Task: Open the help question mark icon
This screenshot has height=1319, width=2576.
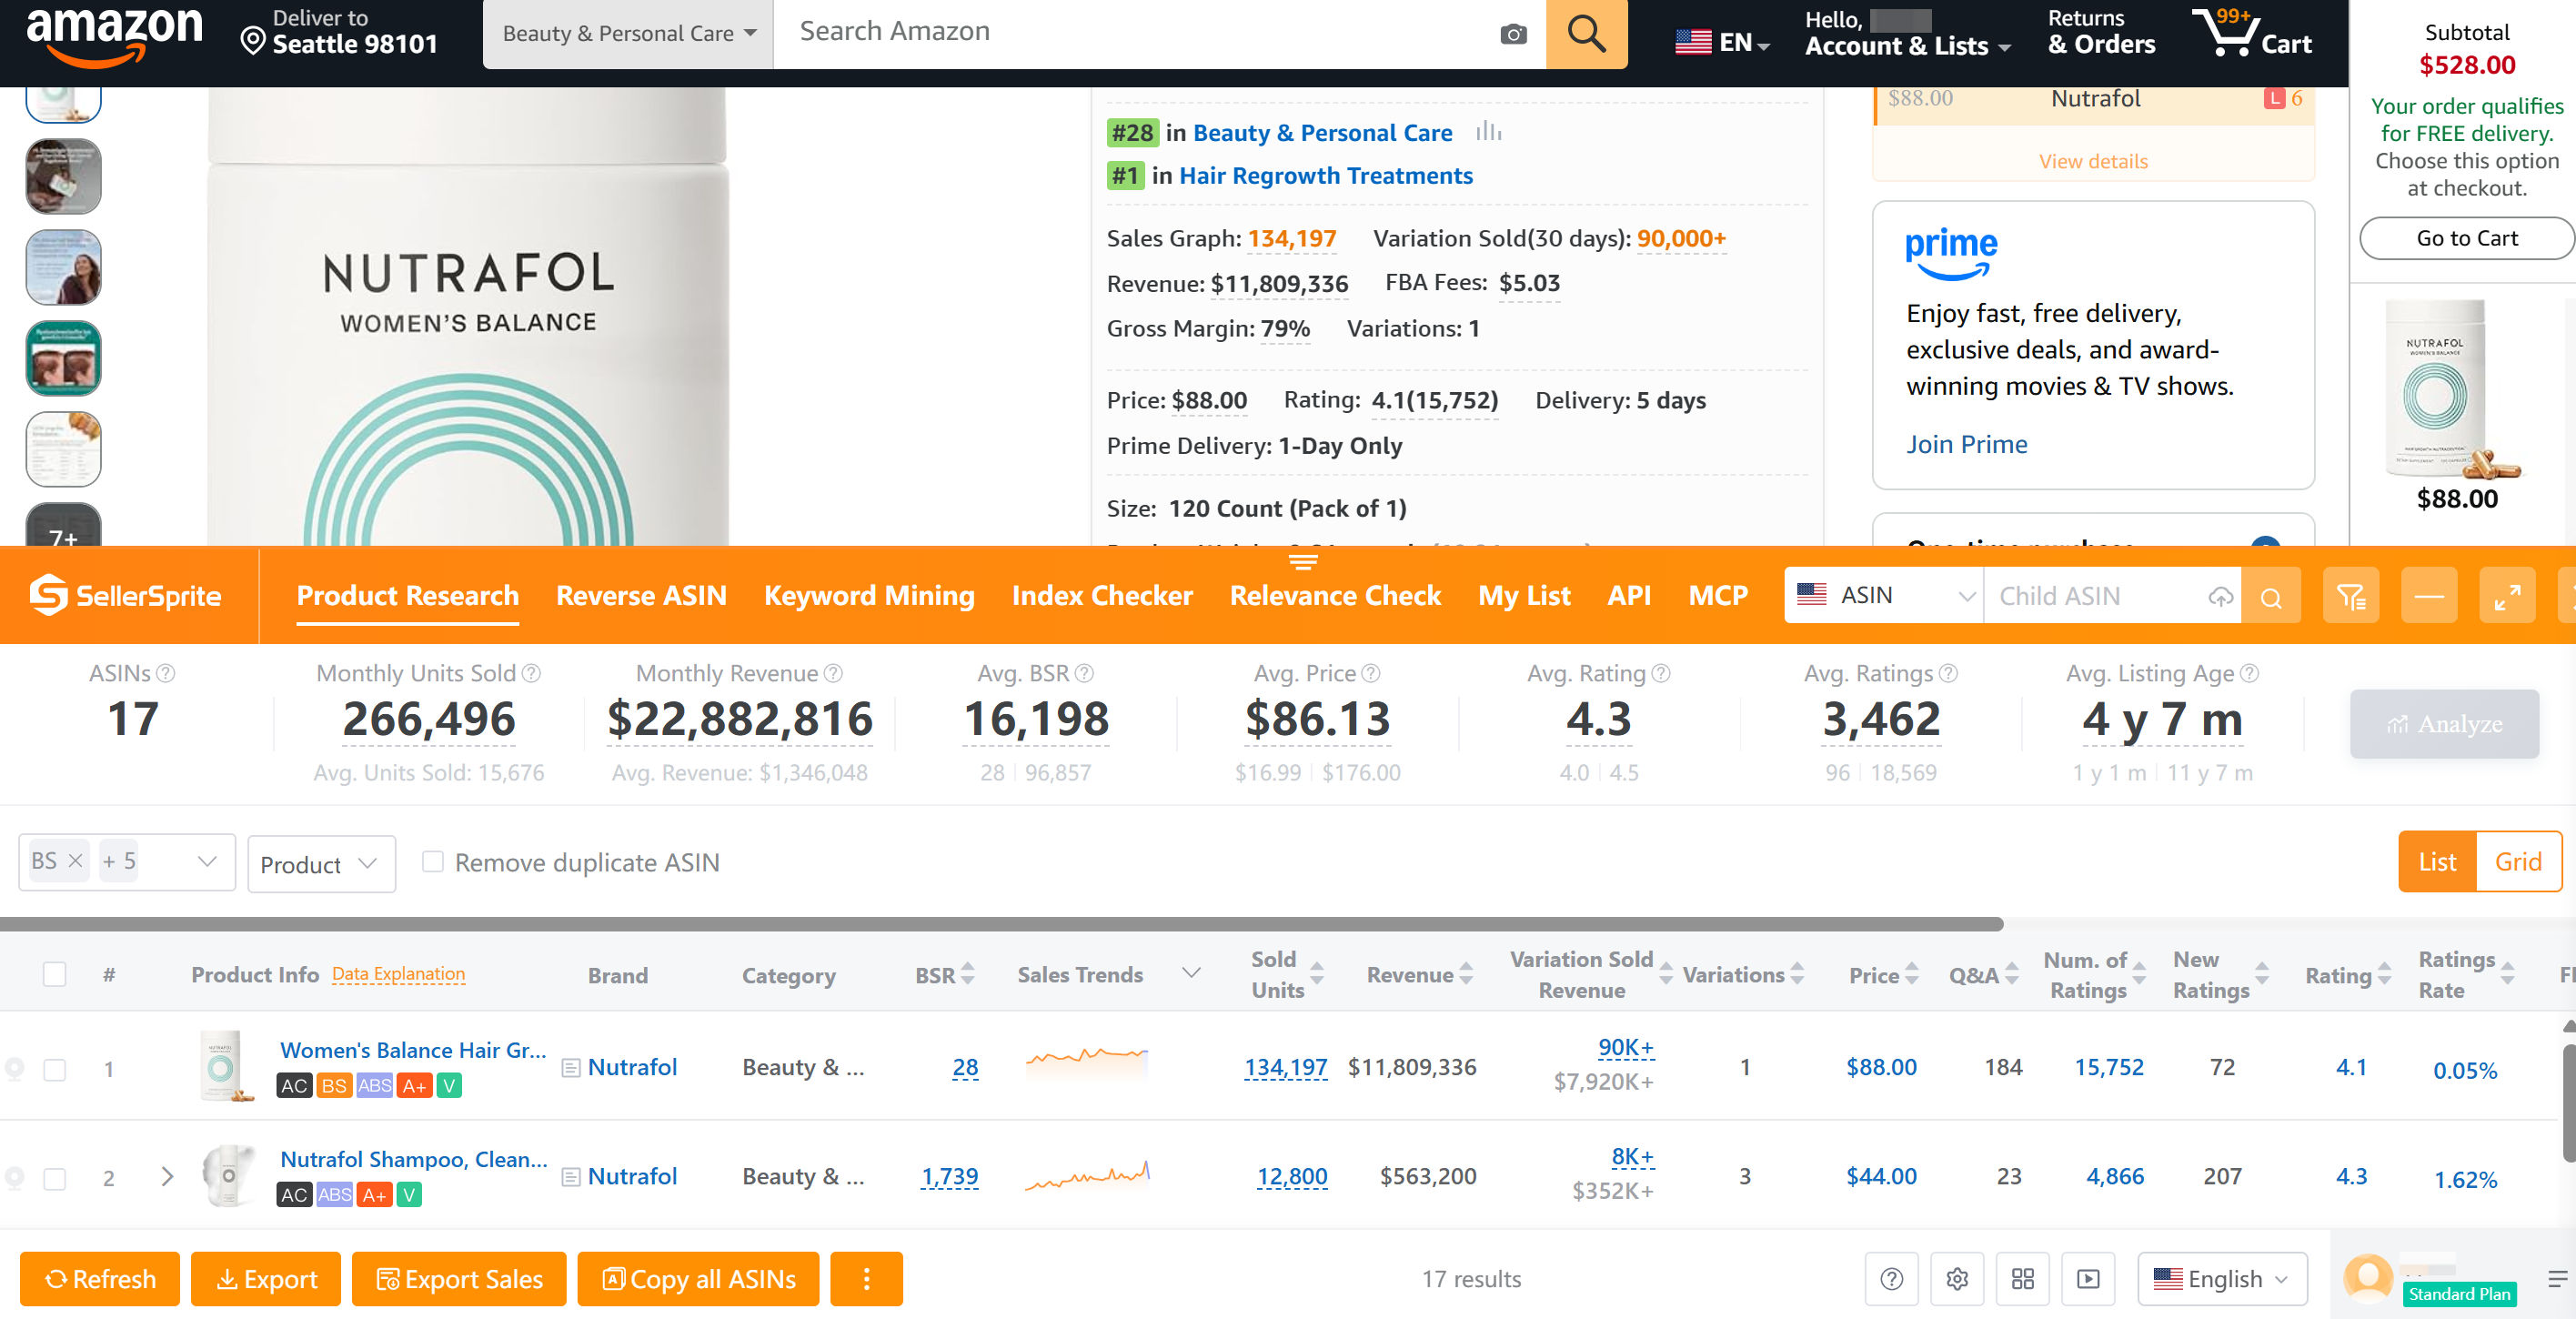Action: (1891, 1279)
